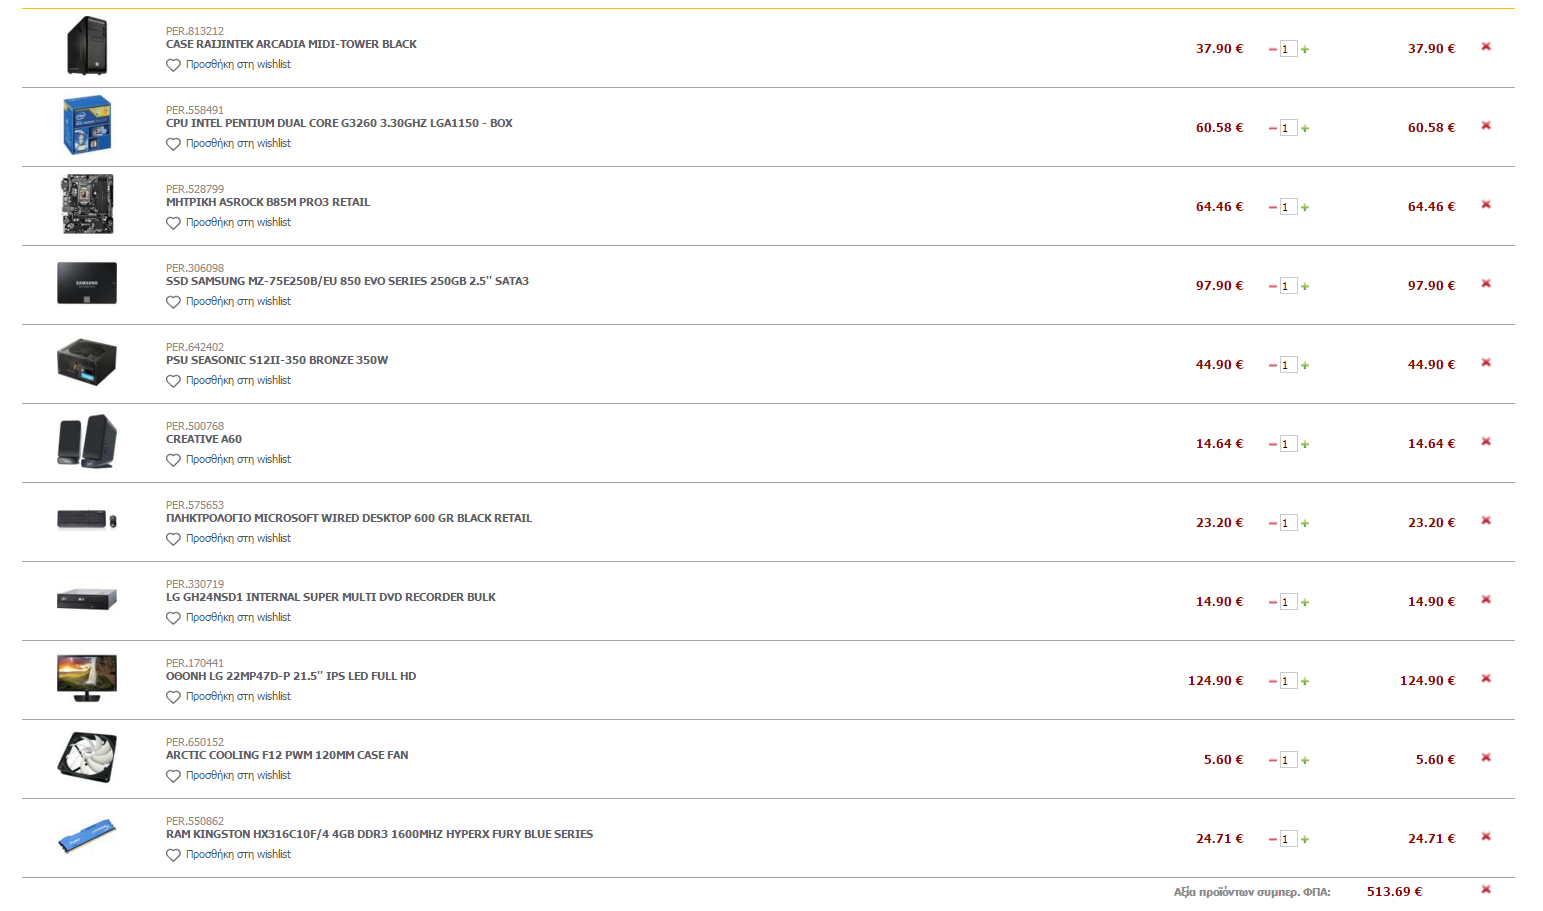Open Creative A60 speakers thumbnail
1543x911 pixels.
(x=87, y=441)
